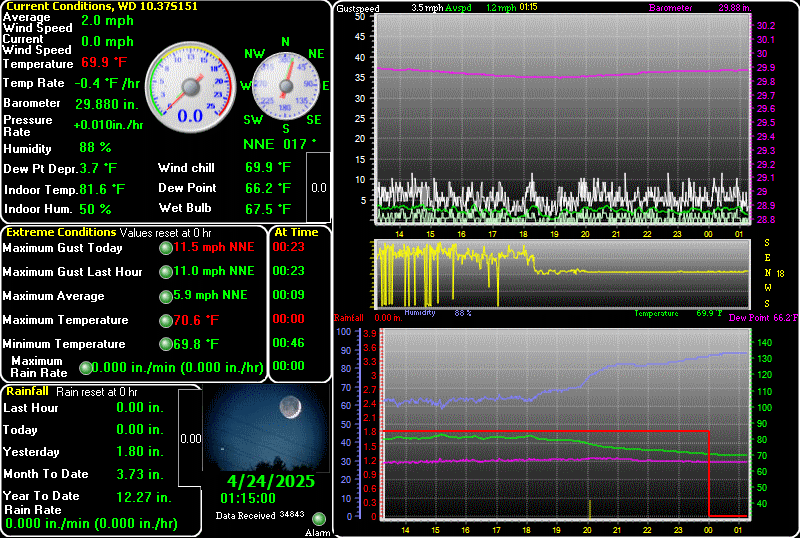This screenshot has height=538, width=800.
Task: Click the Indoor Hum. value 50 %
Action: 95,209
